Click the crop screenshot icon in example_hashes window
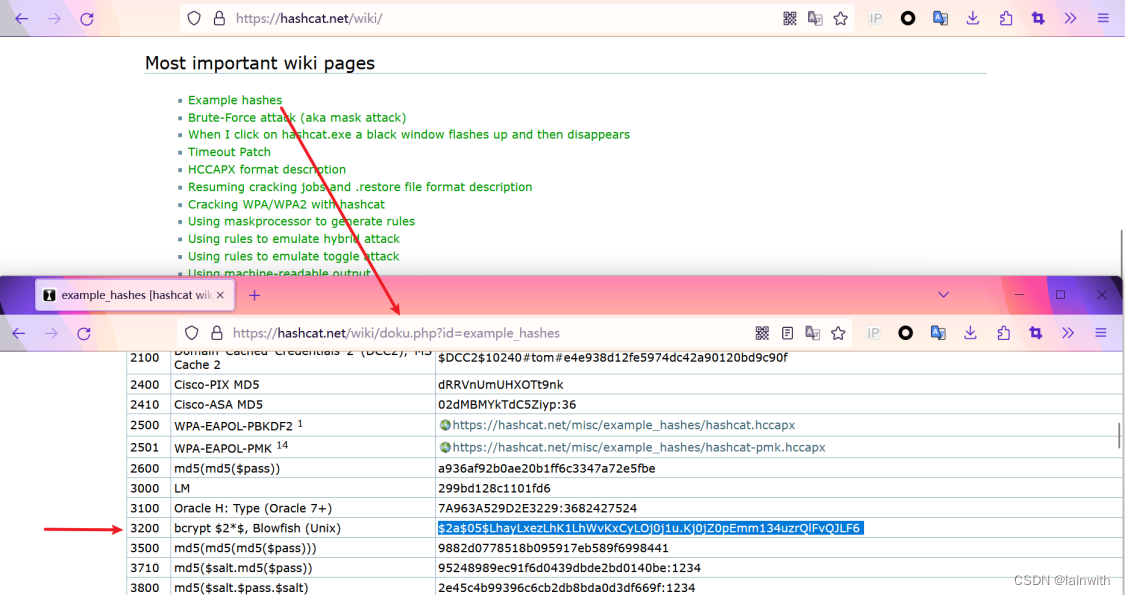 coord(1035,333)
